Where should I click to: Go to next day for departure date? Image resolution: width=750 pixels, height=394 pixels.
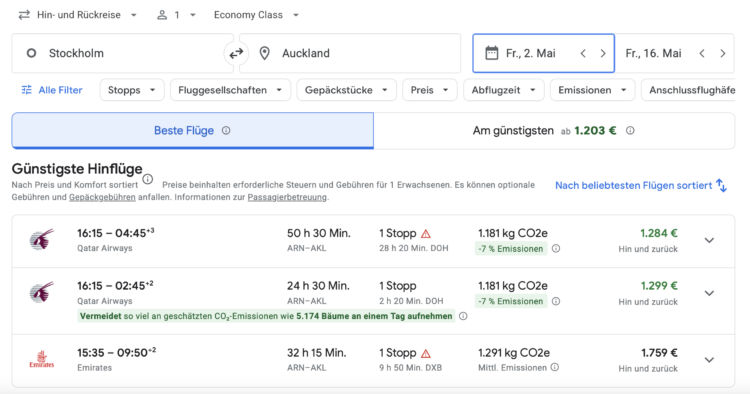[x=603, y=53]
